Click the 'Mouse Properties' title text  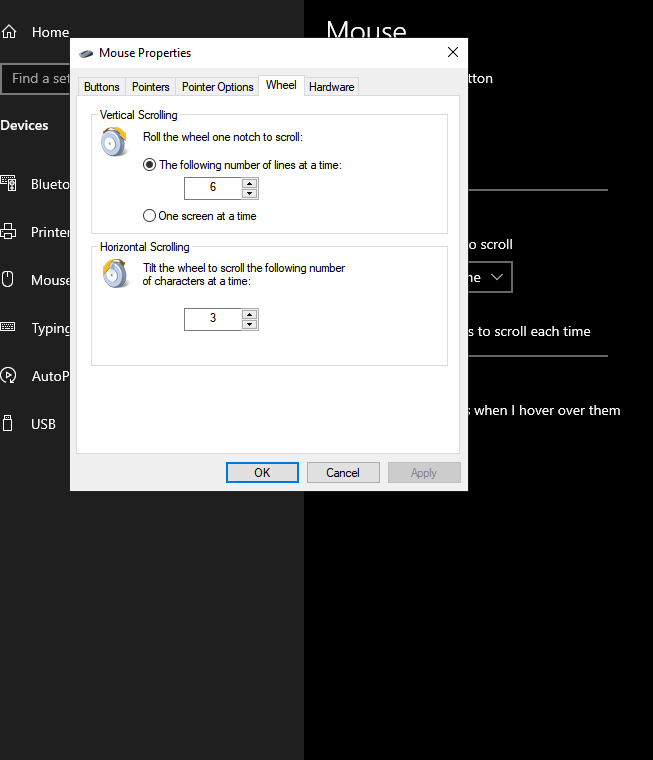(145, 53)
